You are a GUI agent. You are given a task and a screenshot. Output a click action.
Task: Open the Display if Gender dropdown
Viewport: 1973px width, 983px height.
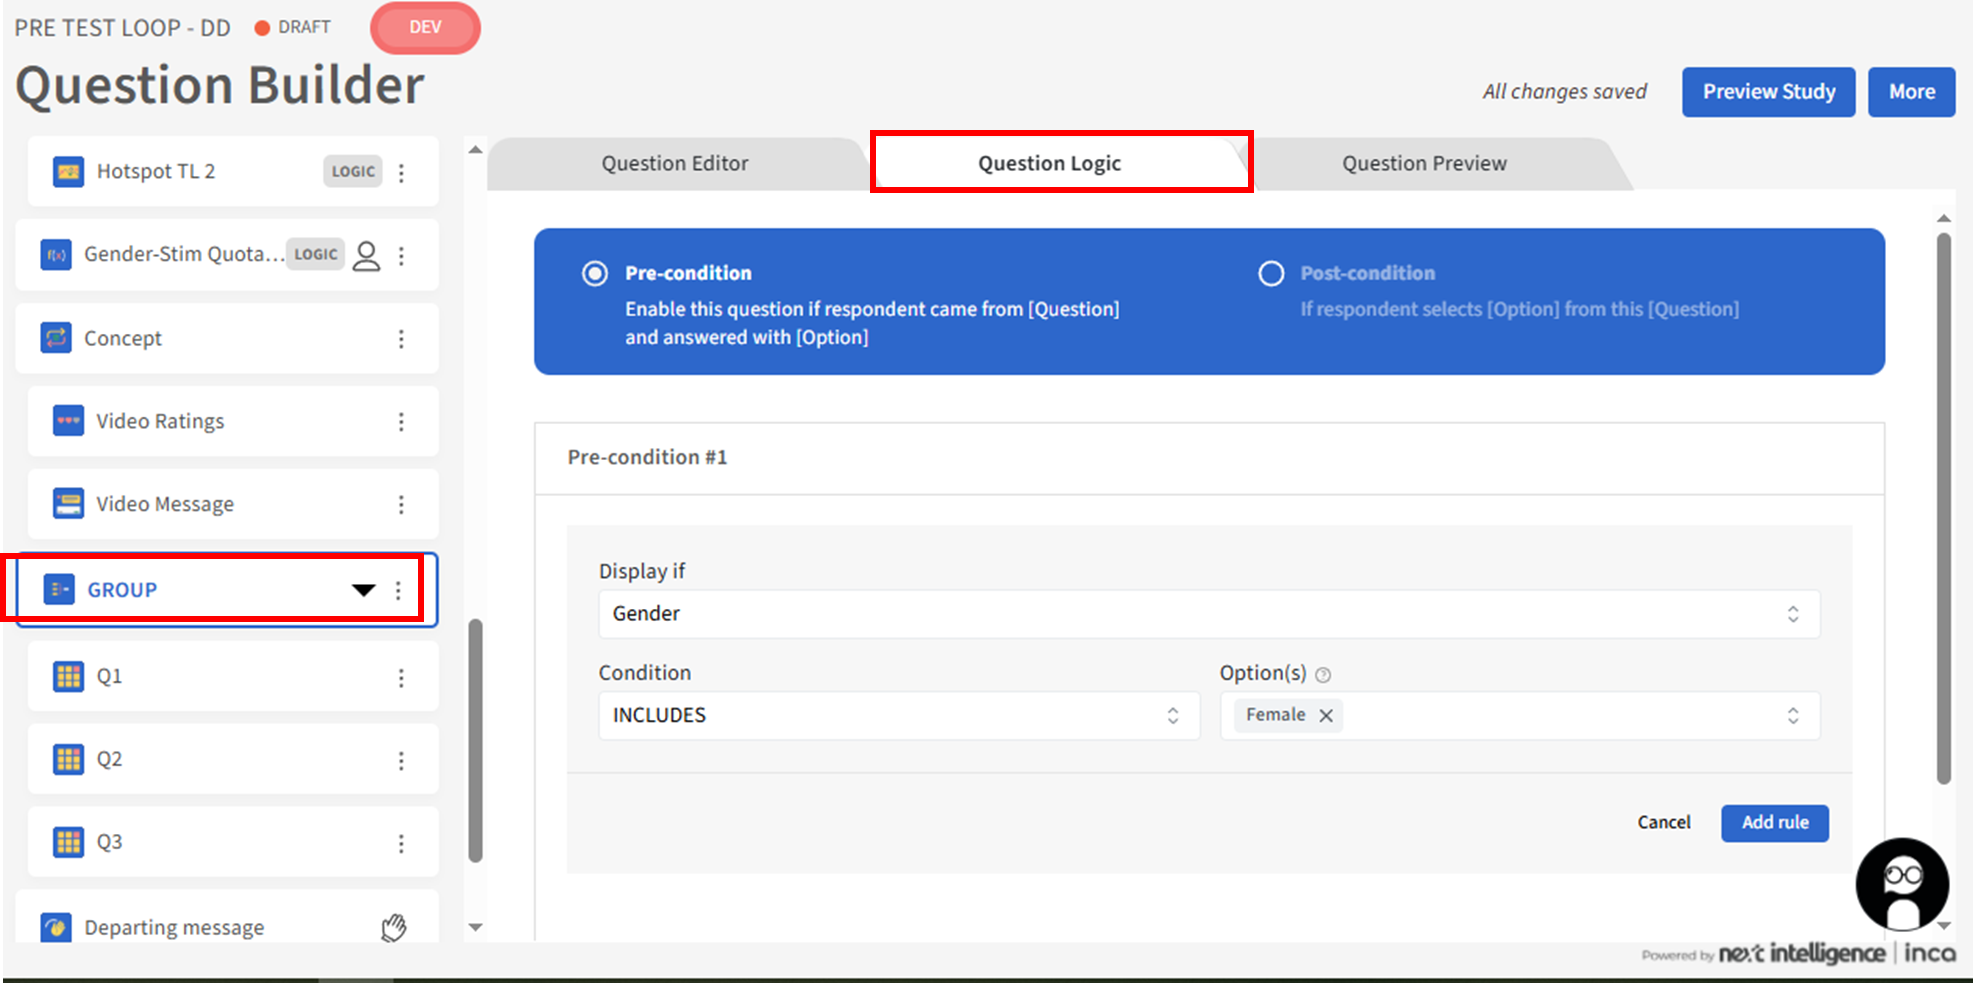(x=1208, y=614)
